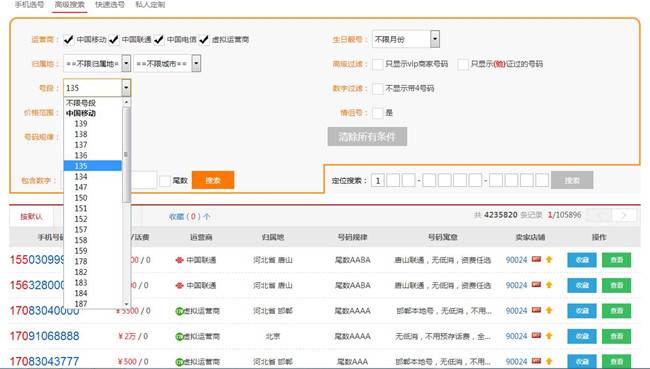This screenshot has width=650, height=369.
Task: Click blue 收藏 button in 155030999 row
Action: [x=582, y=260]
